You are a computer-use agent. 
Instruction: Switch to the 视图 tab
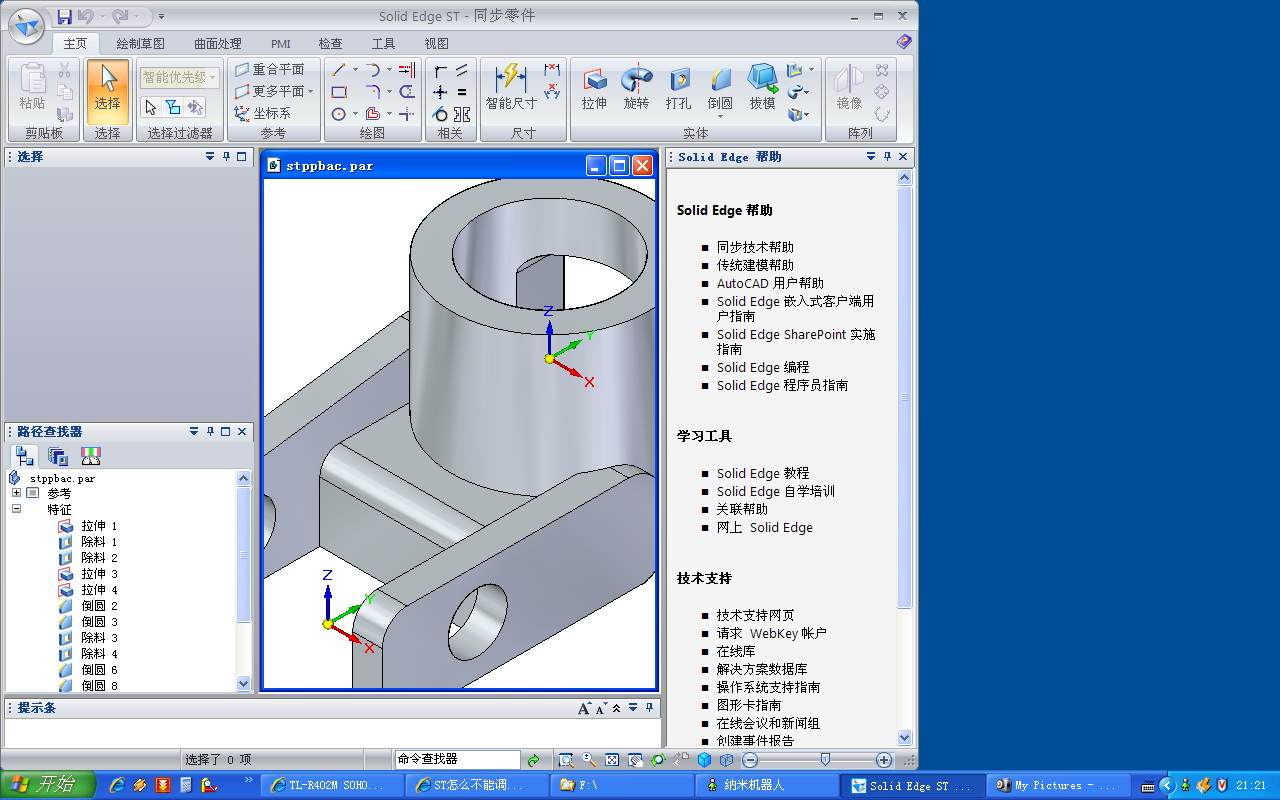(x=436, y=44)
